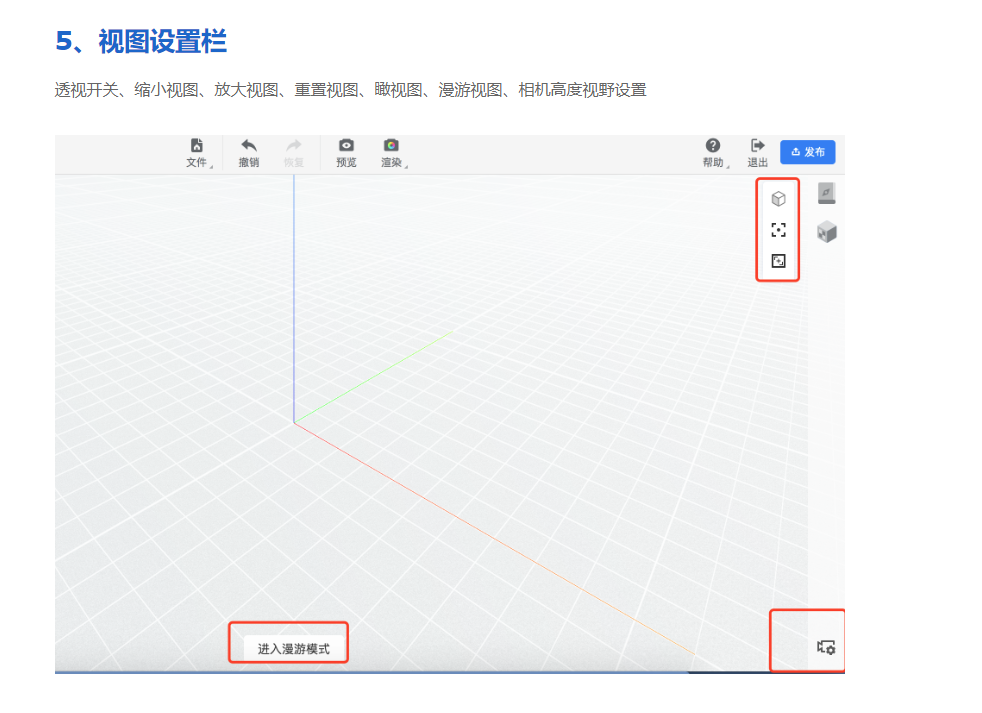The image size is (982, 713).
Task: Select the reset view crosshair icon
Action: (x=779, y=230)
